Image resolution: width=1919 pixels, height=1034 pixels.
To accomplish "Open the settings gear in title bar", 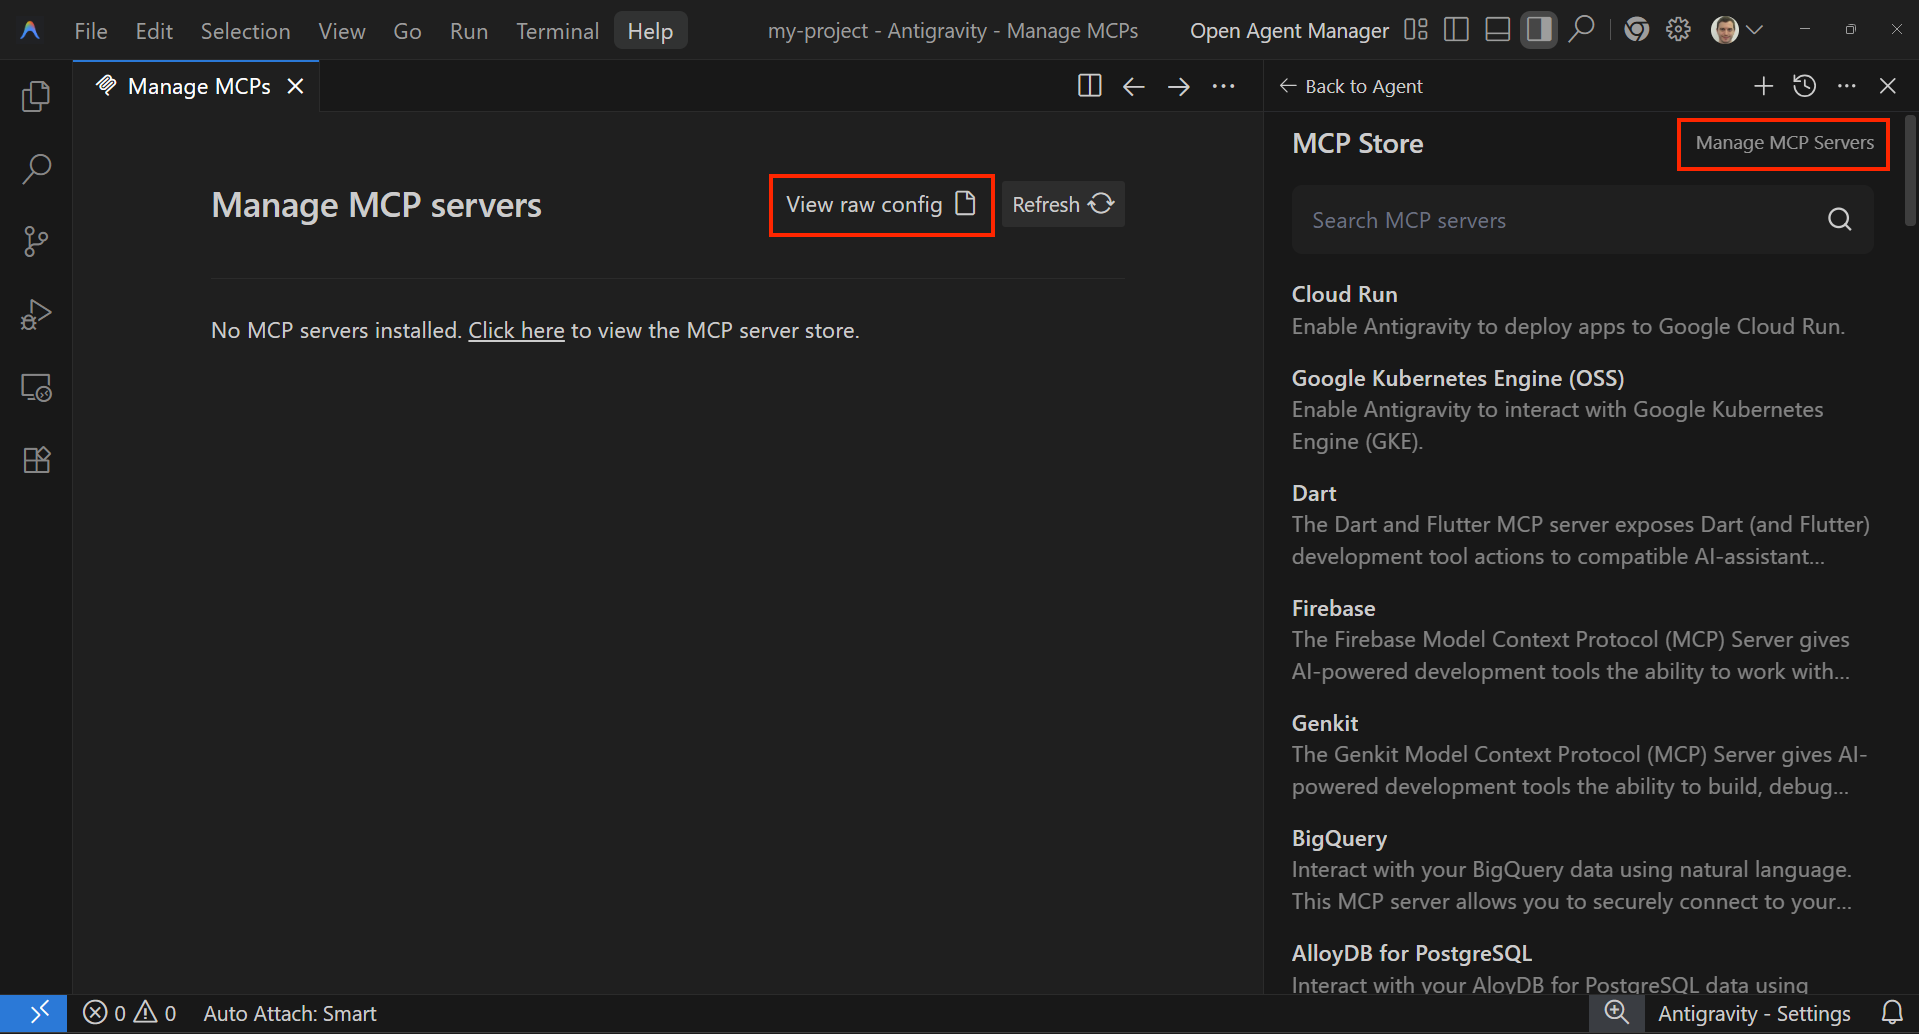I will [x=1678, y=30].
